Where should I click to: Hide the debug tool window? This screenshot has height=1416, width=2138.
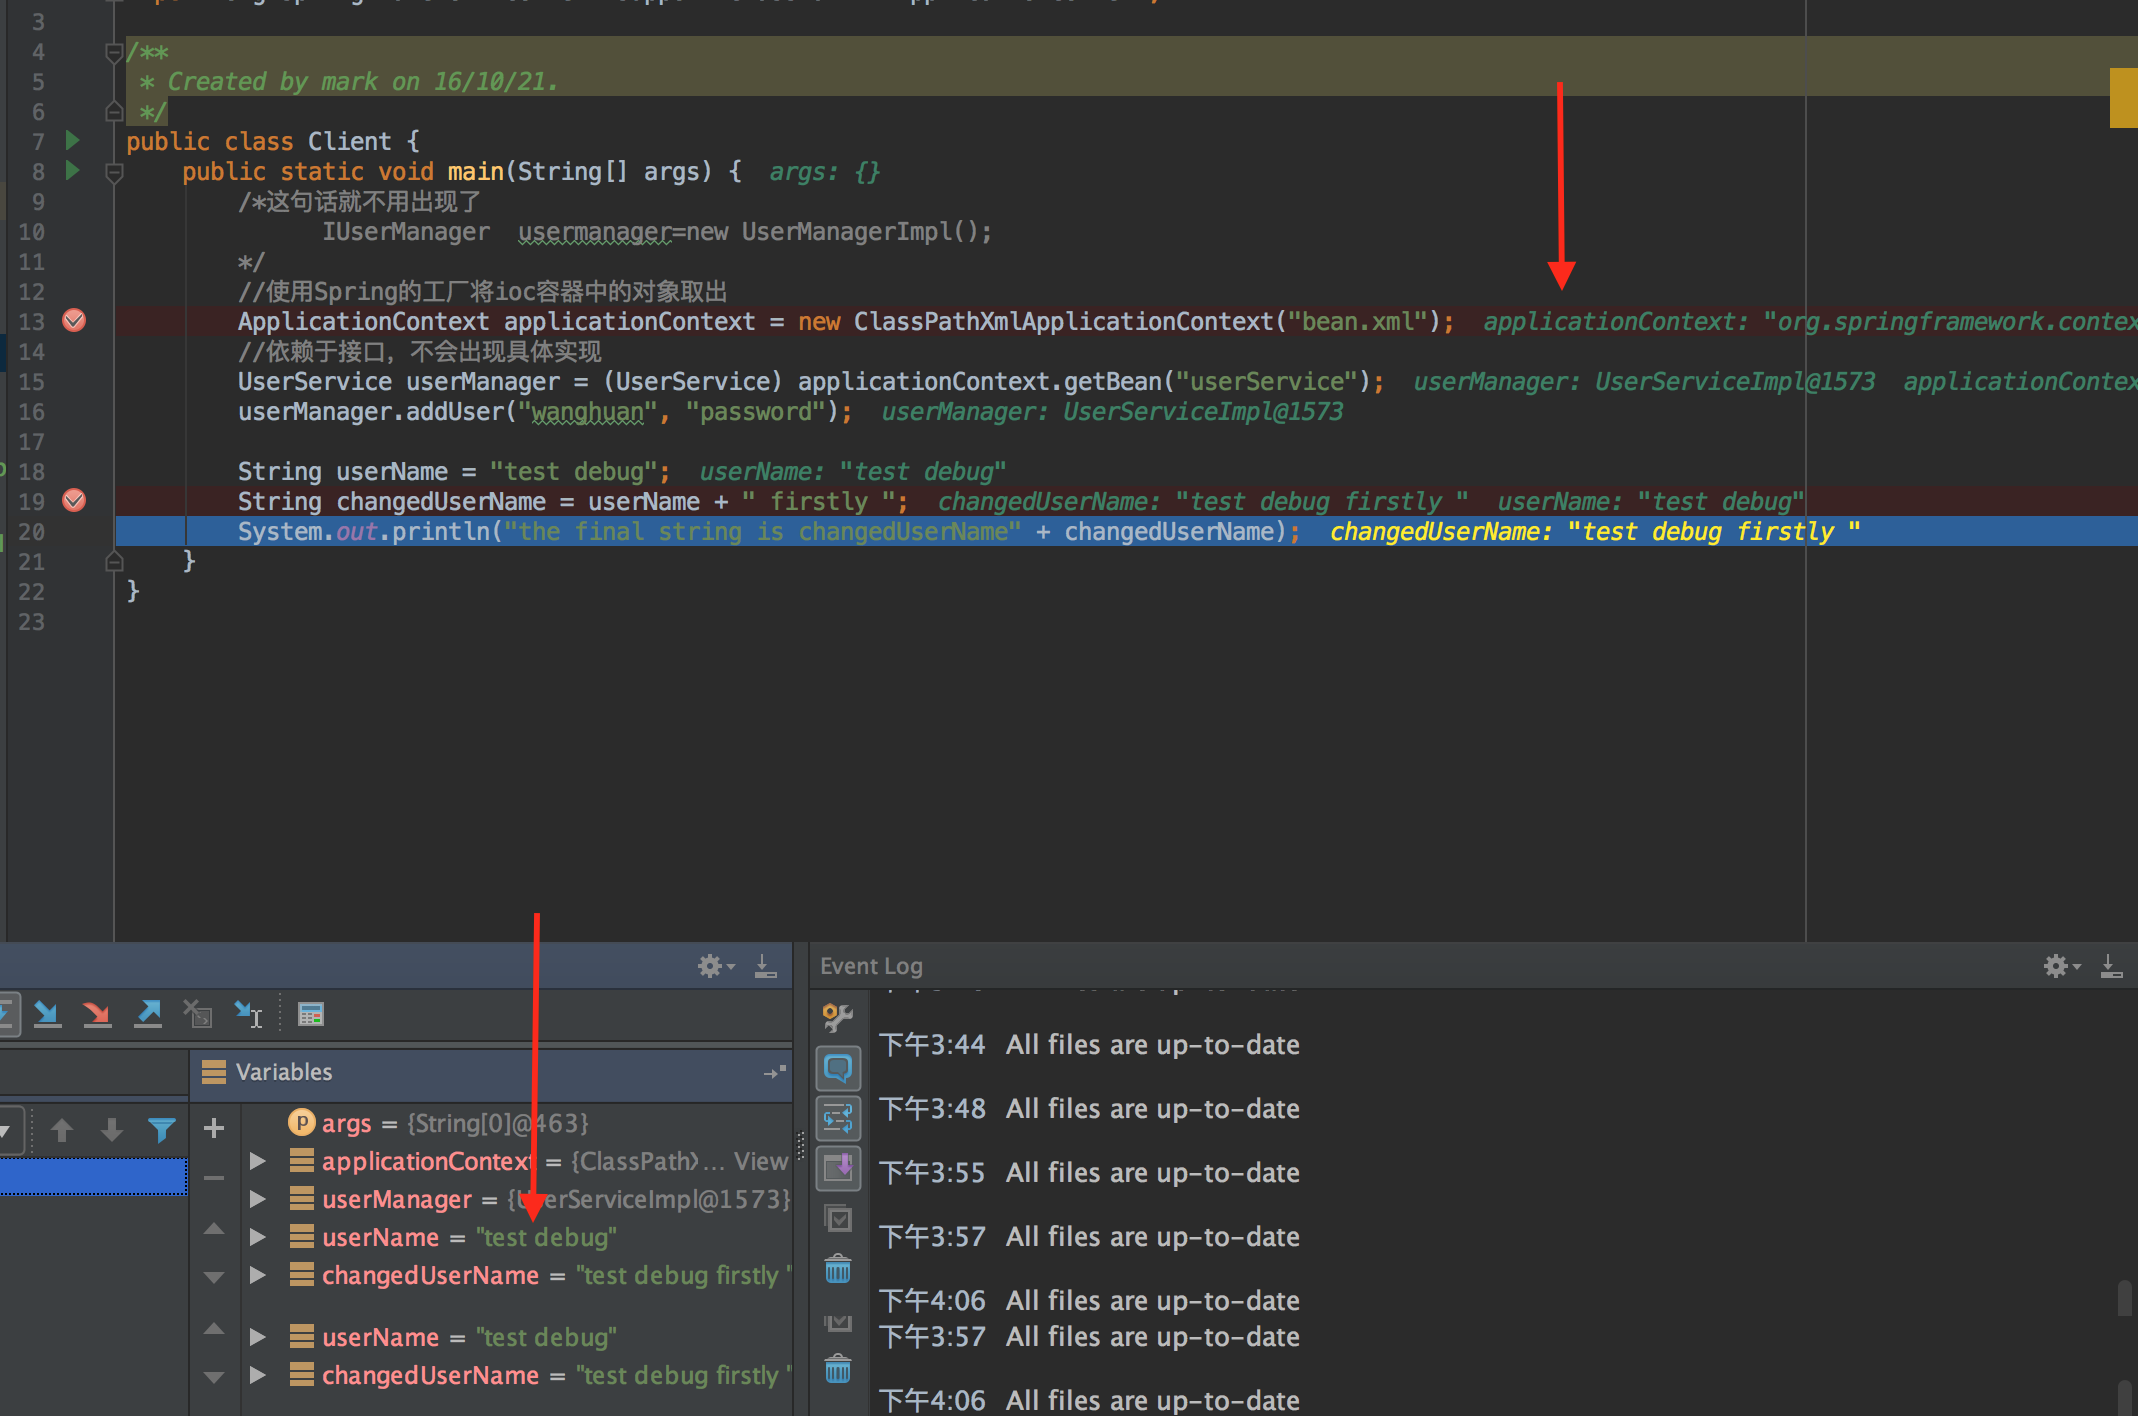766,966
